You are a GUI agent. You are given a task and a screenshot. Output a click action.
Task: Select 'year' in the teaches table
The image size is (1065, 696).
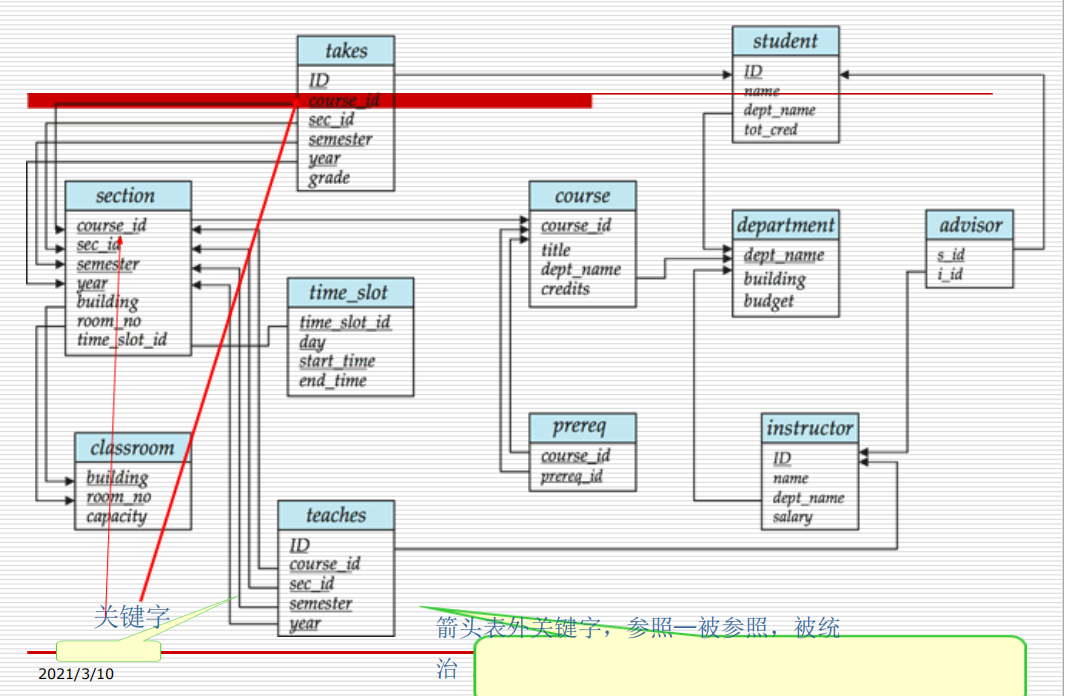[x=305, y=623]
